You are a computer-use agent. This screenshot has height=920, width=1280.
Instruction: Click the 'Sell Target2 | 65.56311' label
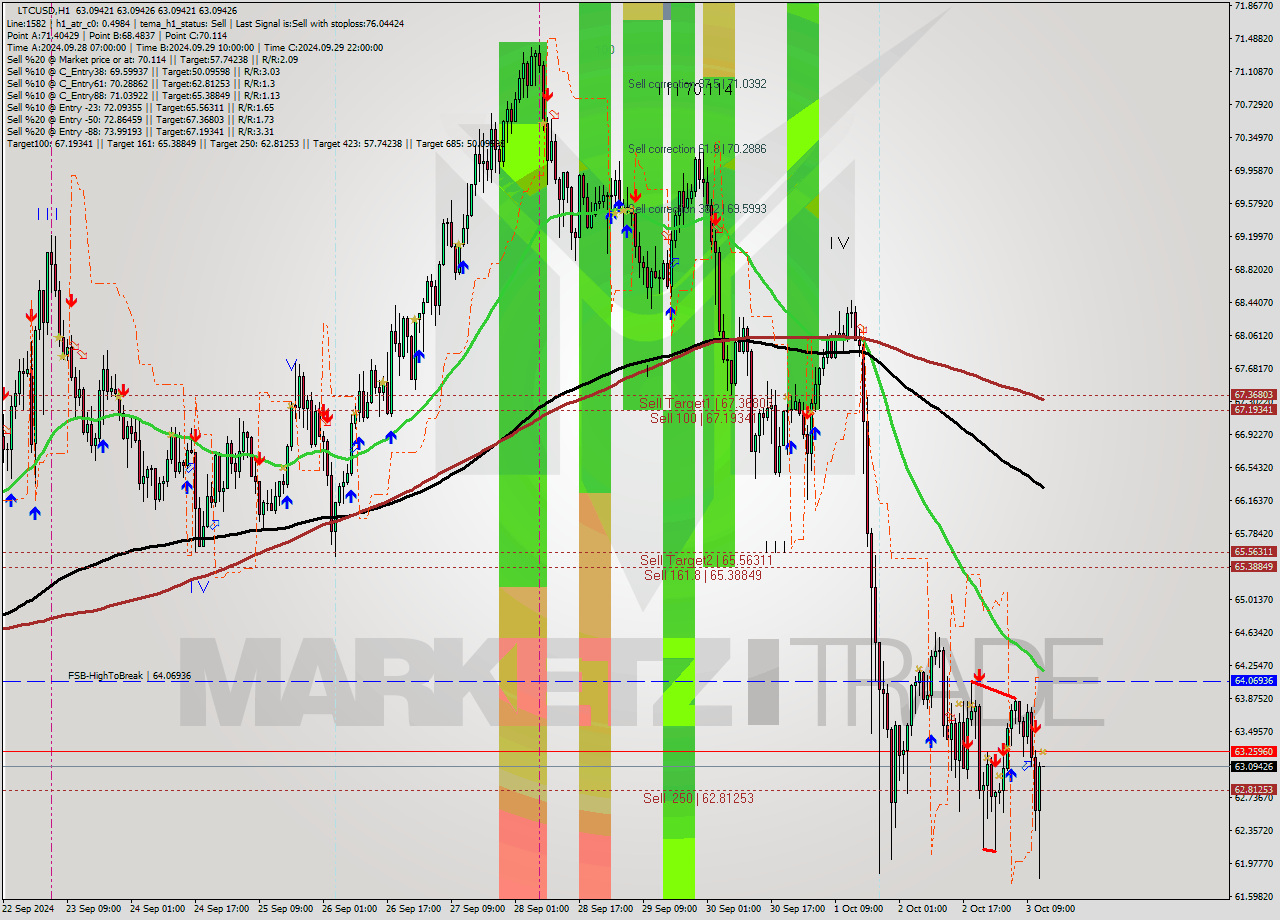(x=706, y=561)
